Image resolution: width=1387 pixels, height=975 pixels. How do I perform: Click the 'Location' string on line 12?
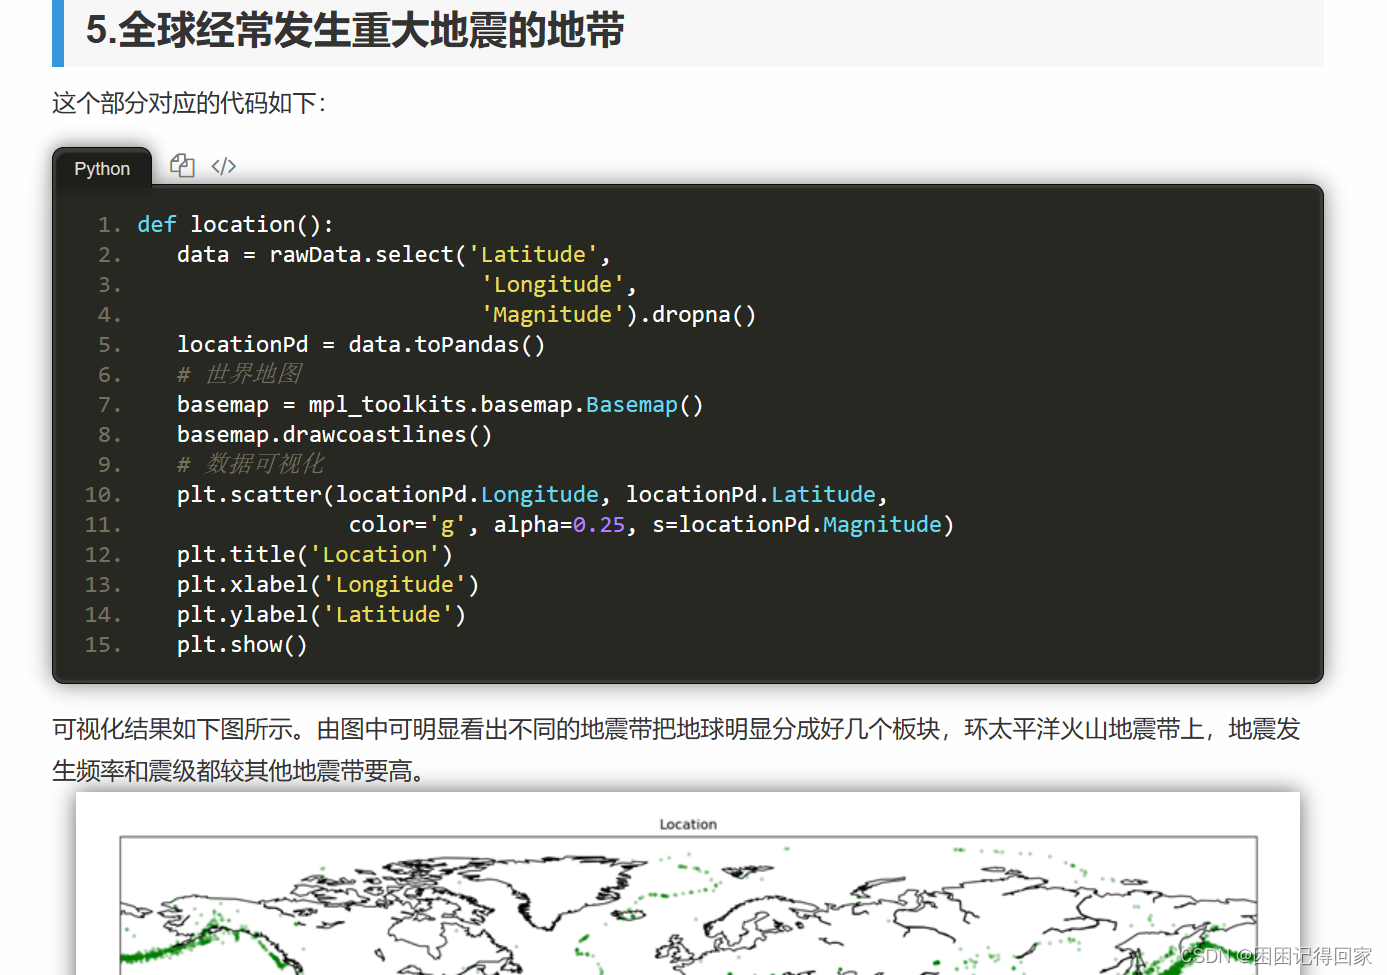click(375, 554)
